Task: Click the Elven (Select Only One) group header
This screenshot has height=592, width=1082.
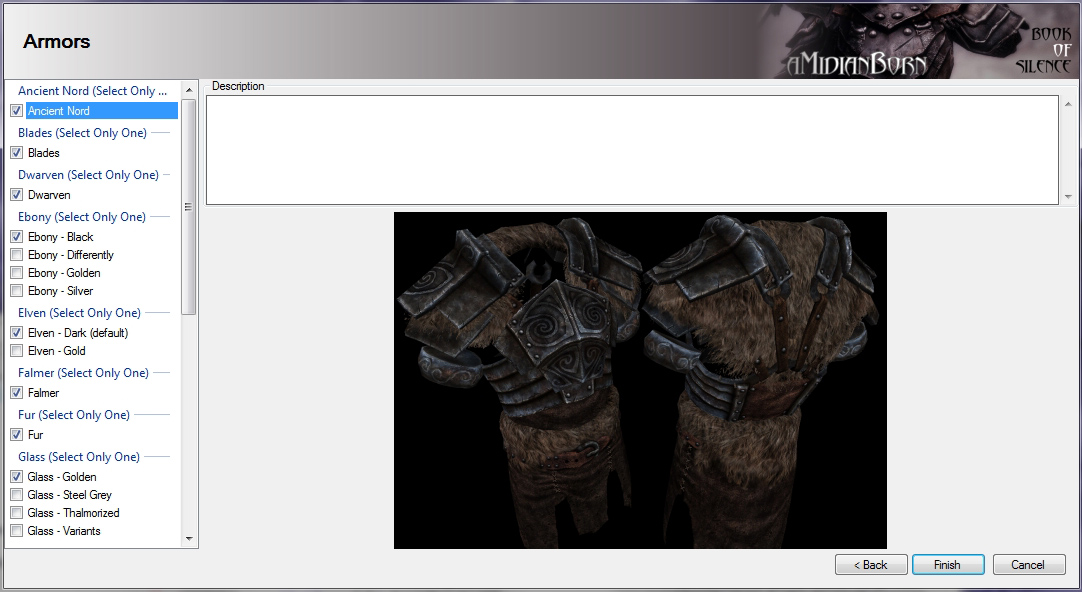Action: point(79,313)
